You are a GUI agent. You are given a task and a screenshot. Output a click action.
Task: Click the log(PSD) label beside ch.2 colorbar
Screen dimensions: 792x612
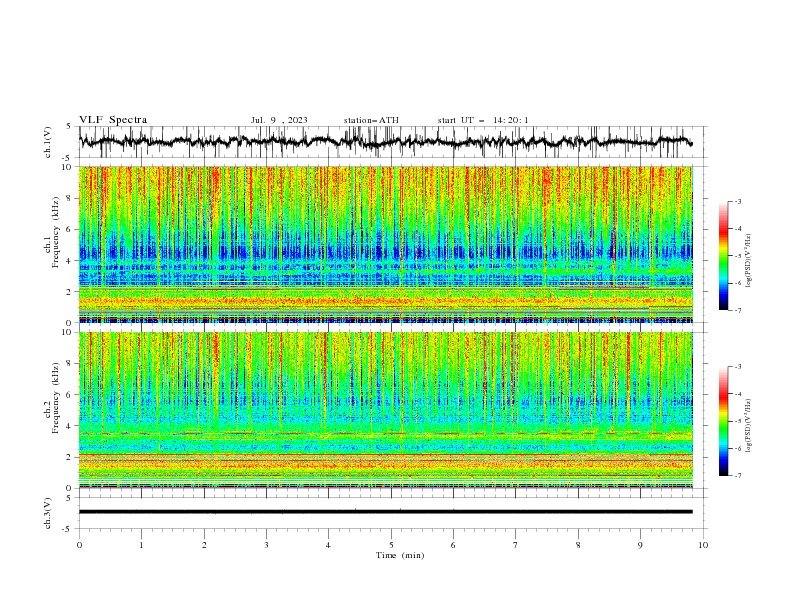pyautogui.click(x=748, y=426)
